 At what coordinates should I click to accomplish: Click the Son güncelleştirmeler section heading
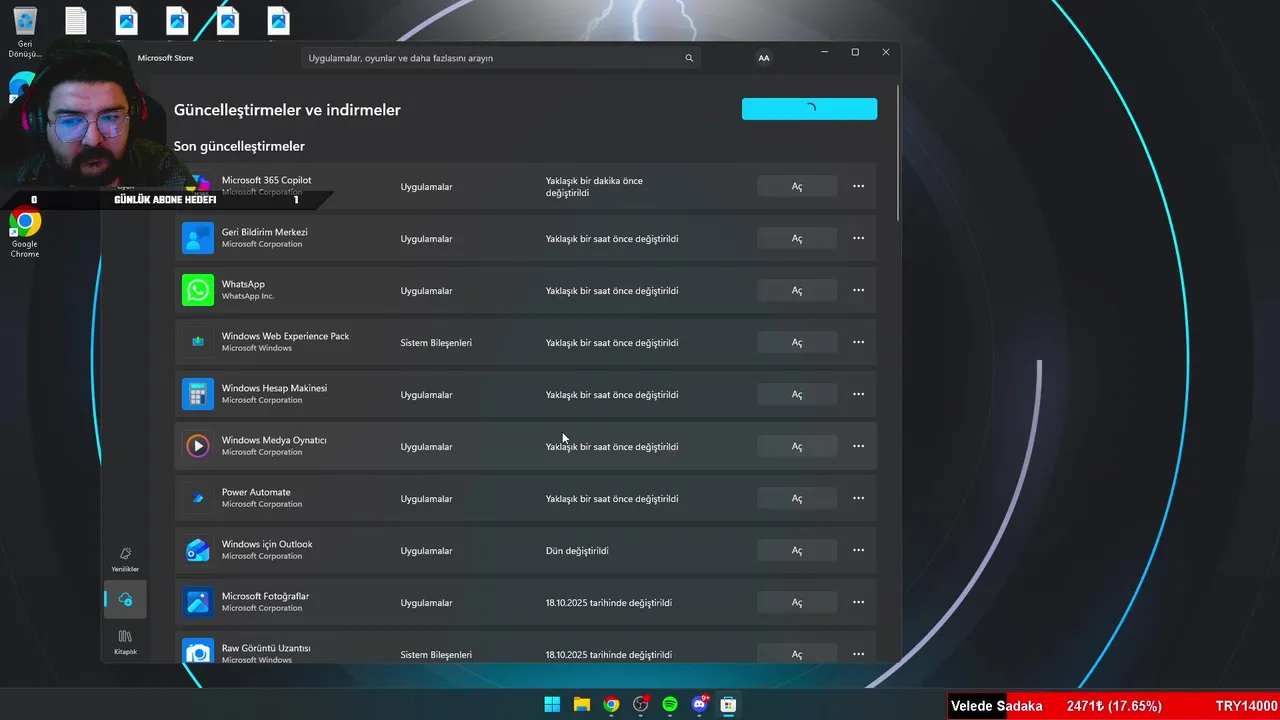click(x=239, y=146)
